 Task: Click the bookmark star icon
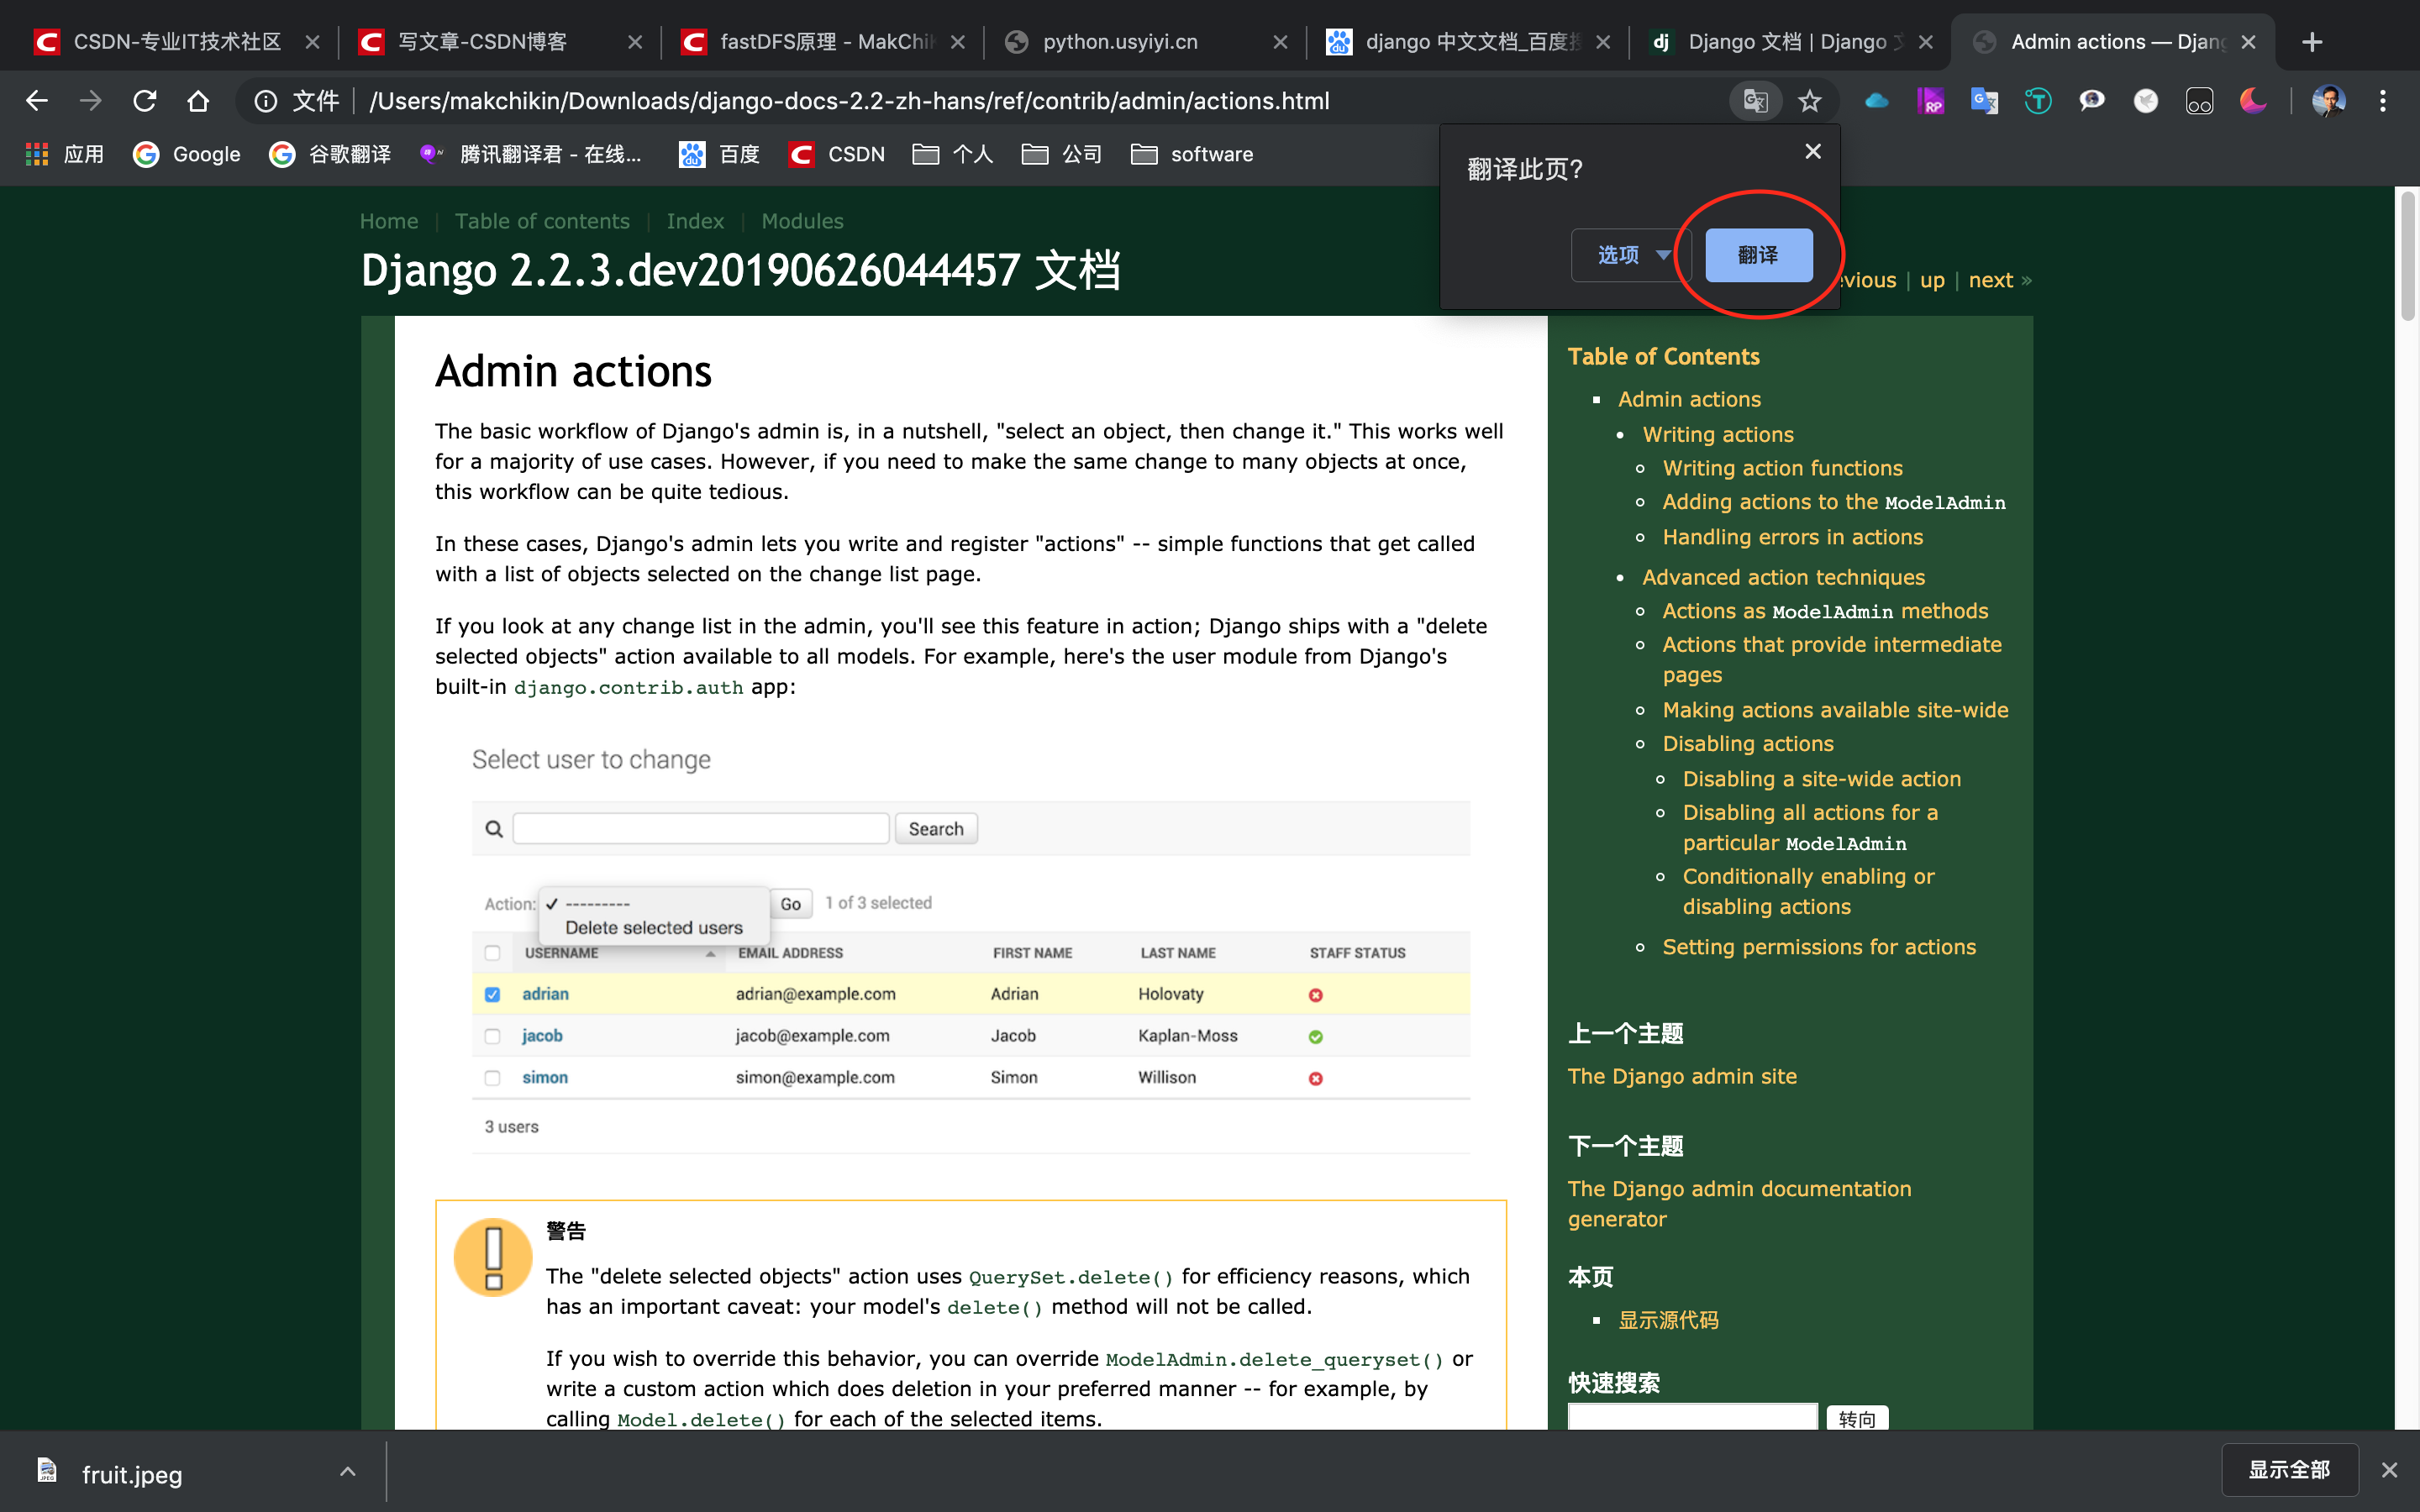coord(1809,101)
